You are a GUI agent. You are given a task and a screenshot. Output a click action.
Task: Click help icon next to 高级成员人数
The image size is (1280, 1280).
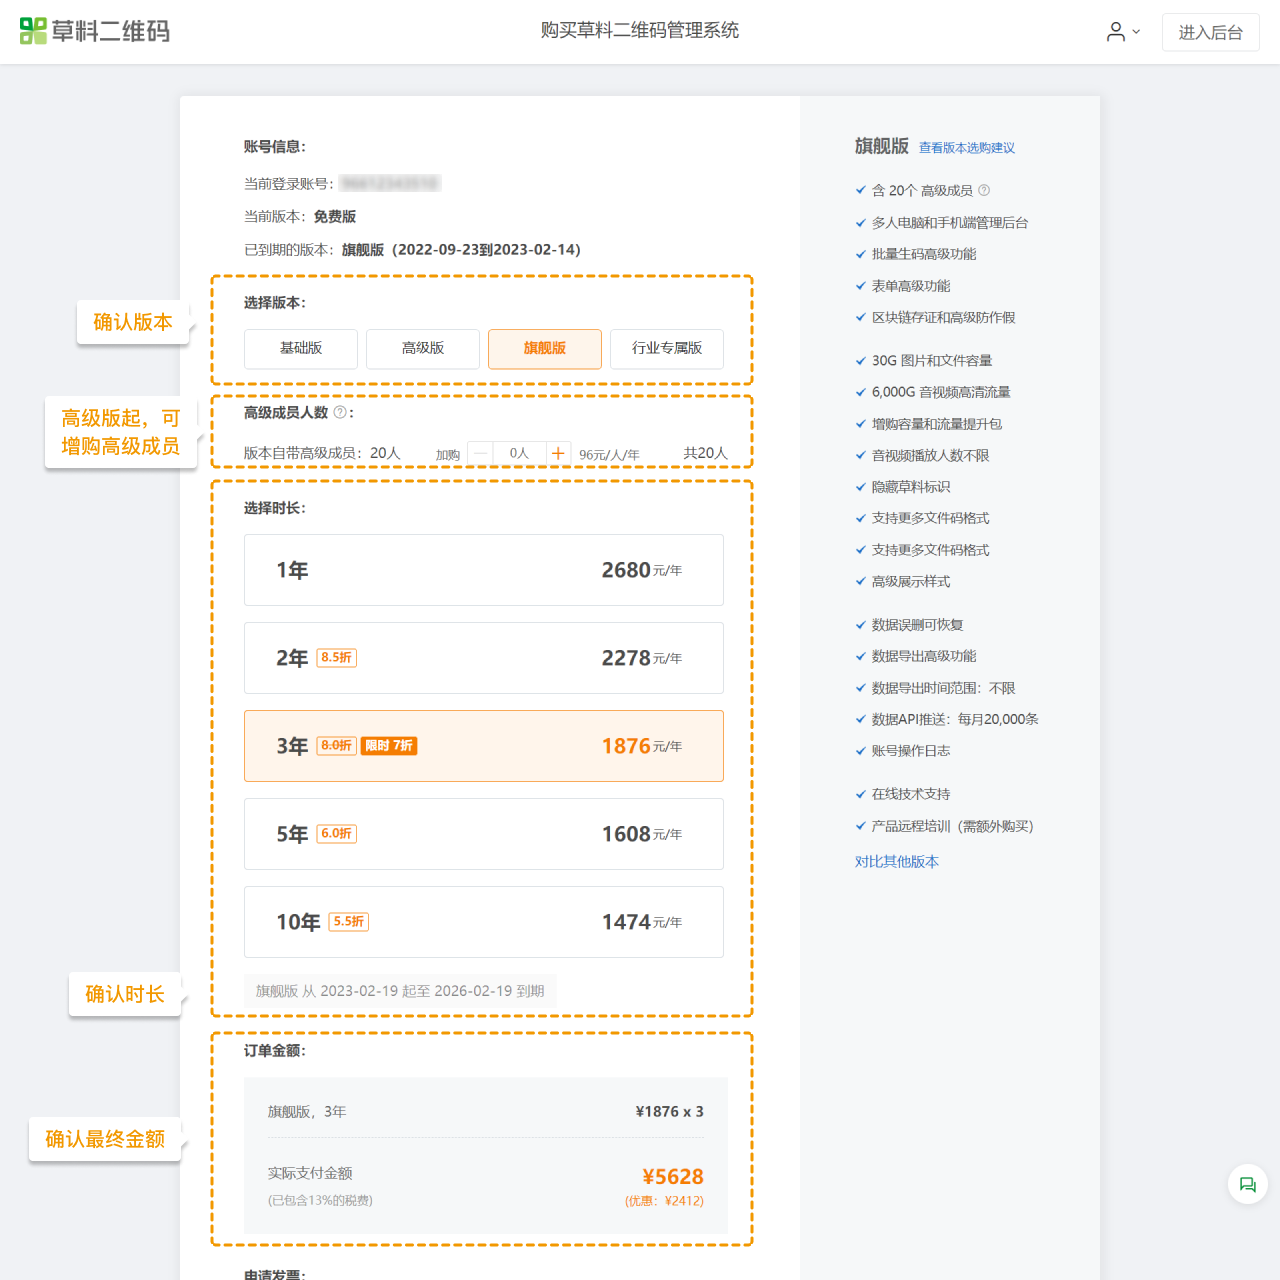point(340,412)
